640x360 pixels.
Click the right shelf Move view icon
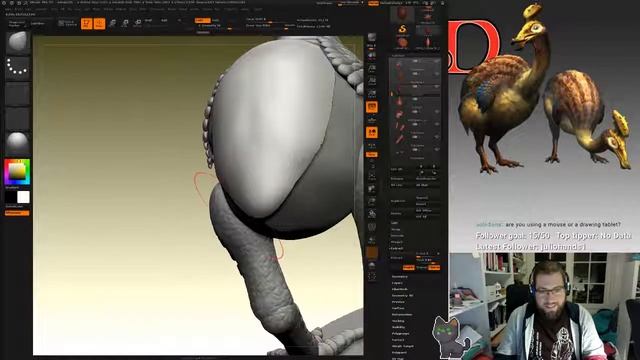[x=372, y=189]
